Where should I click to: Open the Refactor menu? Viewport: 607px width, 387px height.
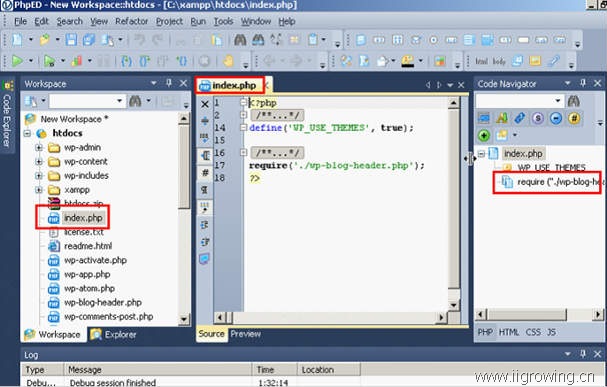tap(132, 21)
